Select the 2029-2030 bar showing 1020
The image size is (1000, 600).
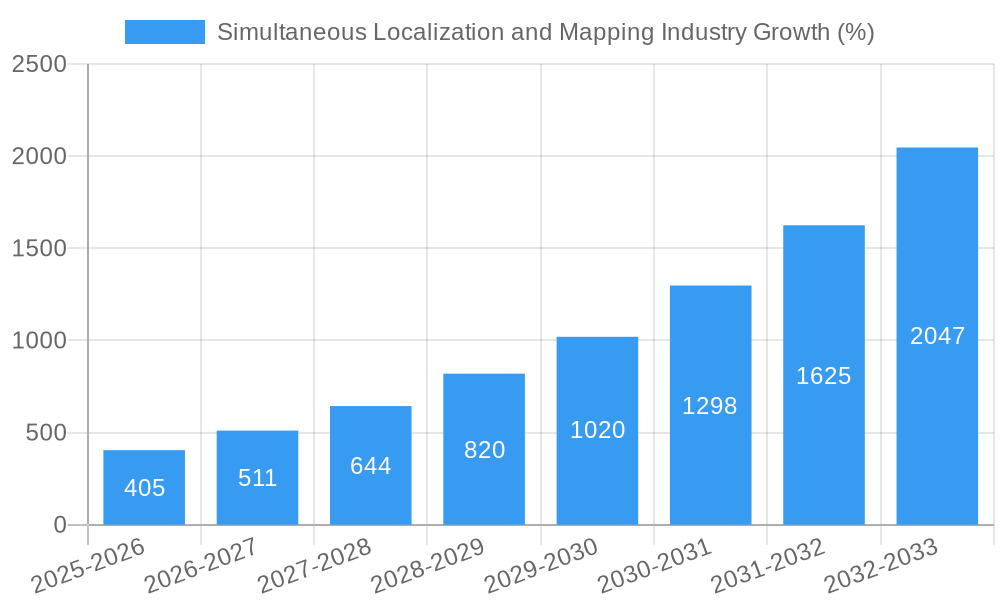598,431
